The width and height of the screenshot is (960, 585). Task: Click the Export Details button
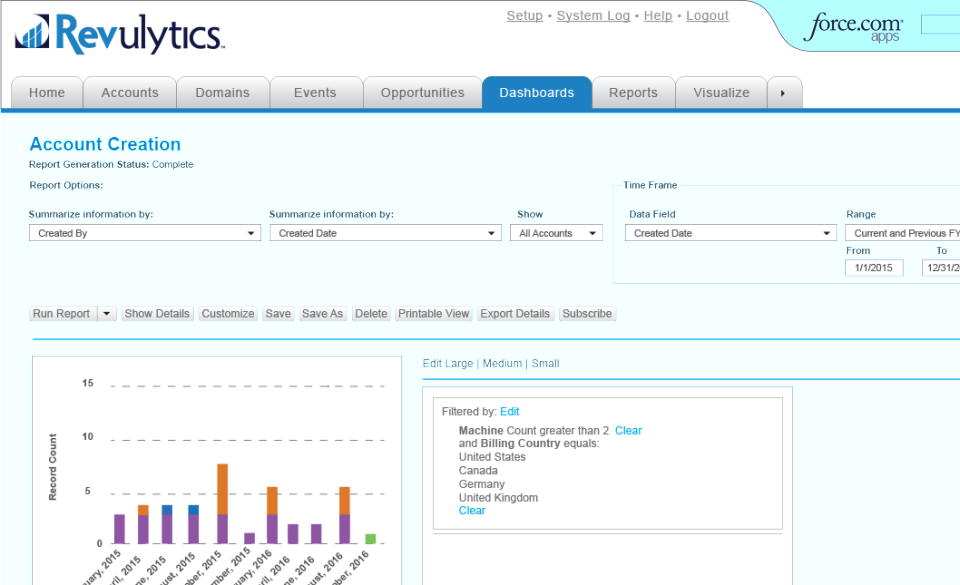(514, 313)
